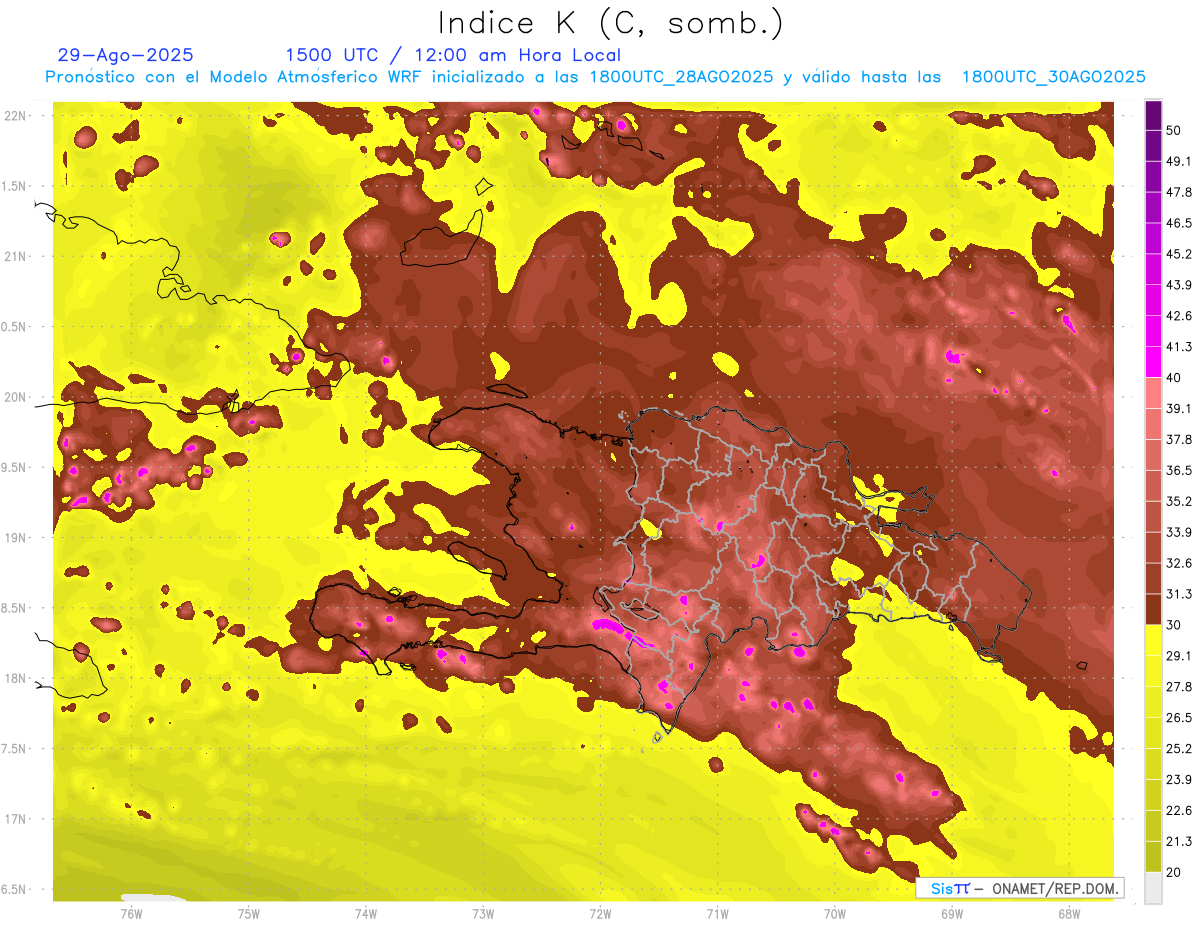1200x927 pixels.
Task: Click the longitude label "75W"
Action: [248, 913]
